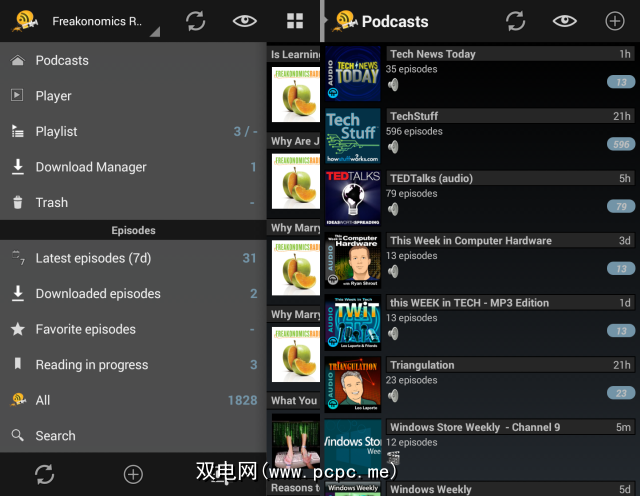This screenshot has width=640, height=496.
Task: Click 79 unread badge for TEDTalks
Action: (x=621, y=207)
